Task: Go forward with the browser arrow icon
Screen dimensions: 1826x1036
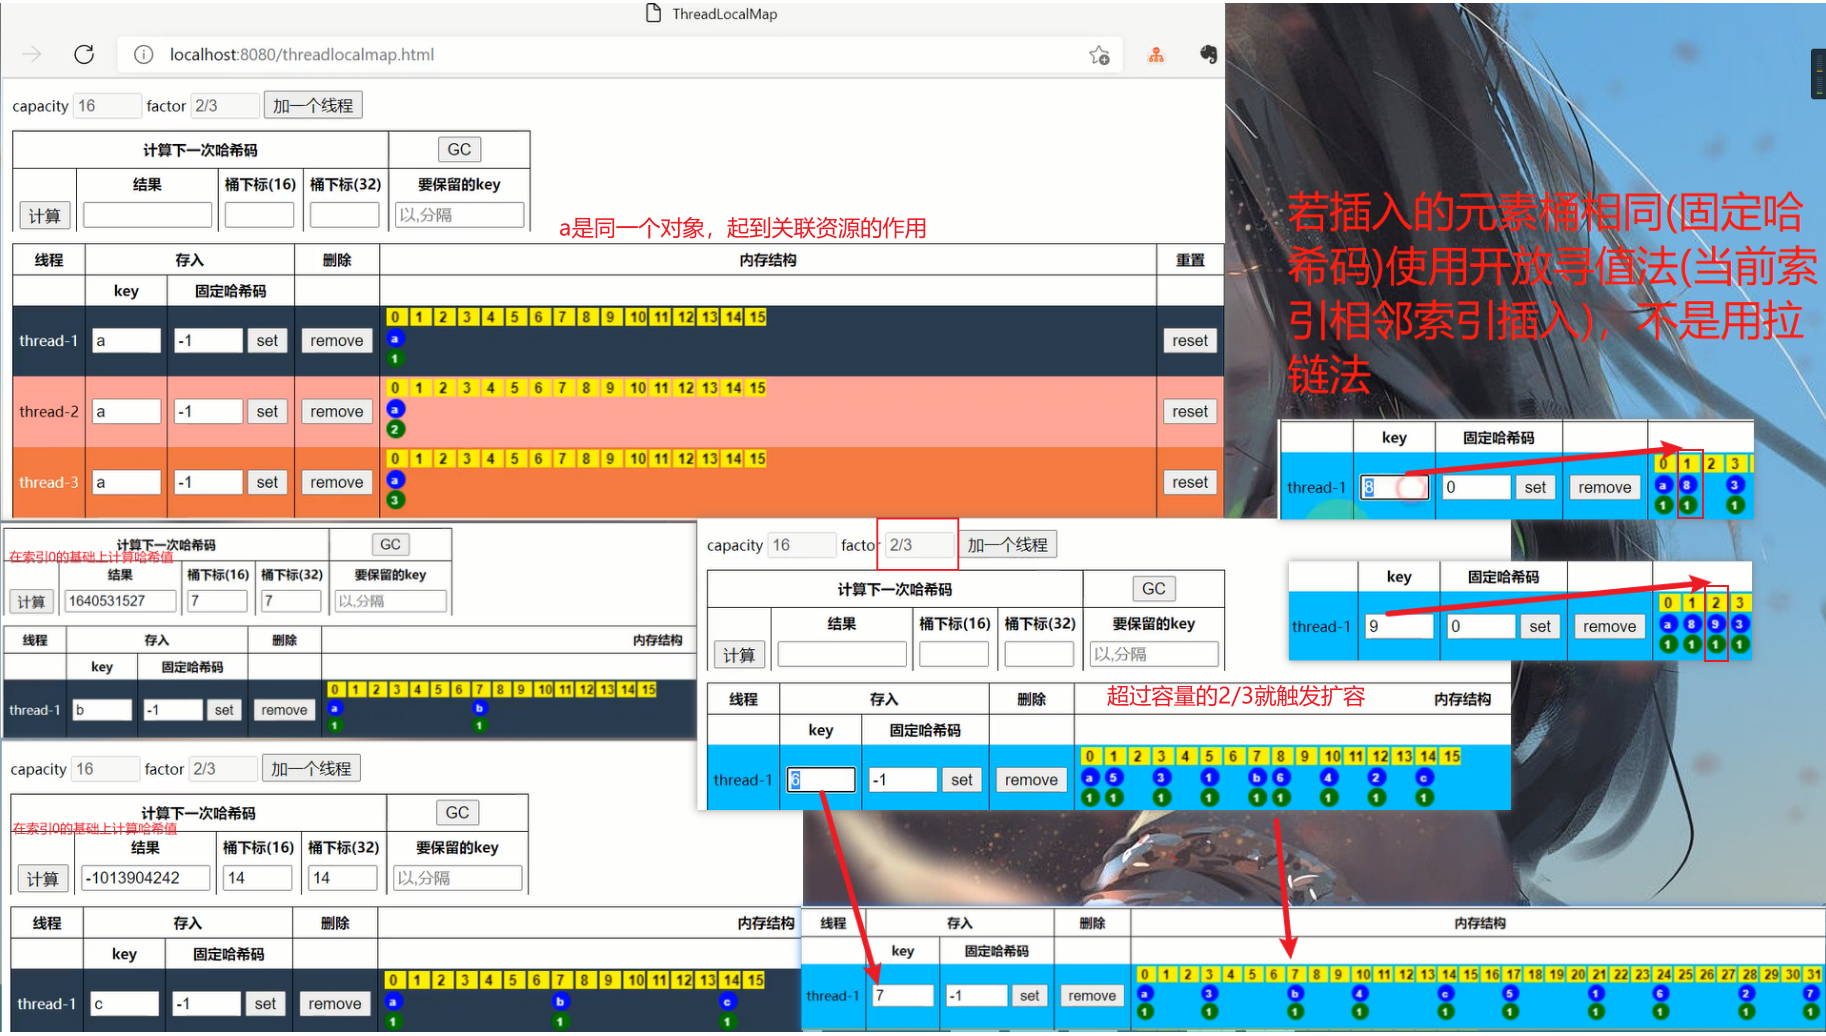Action: pyautogui.click(x=32, y=54)
